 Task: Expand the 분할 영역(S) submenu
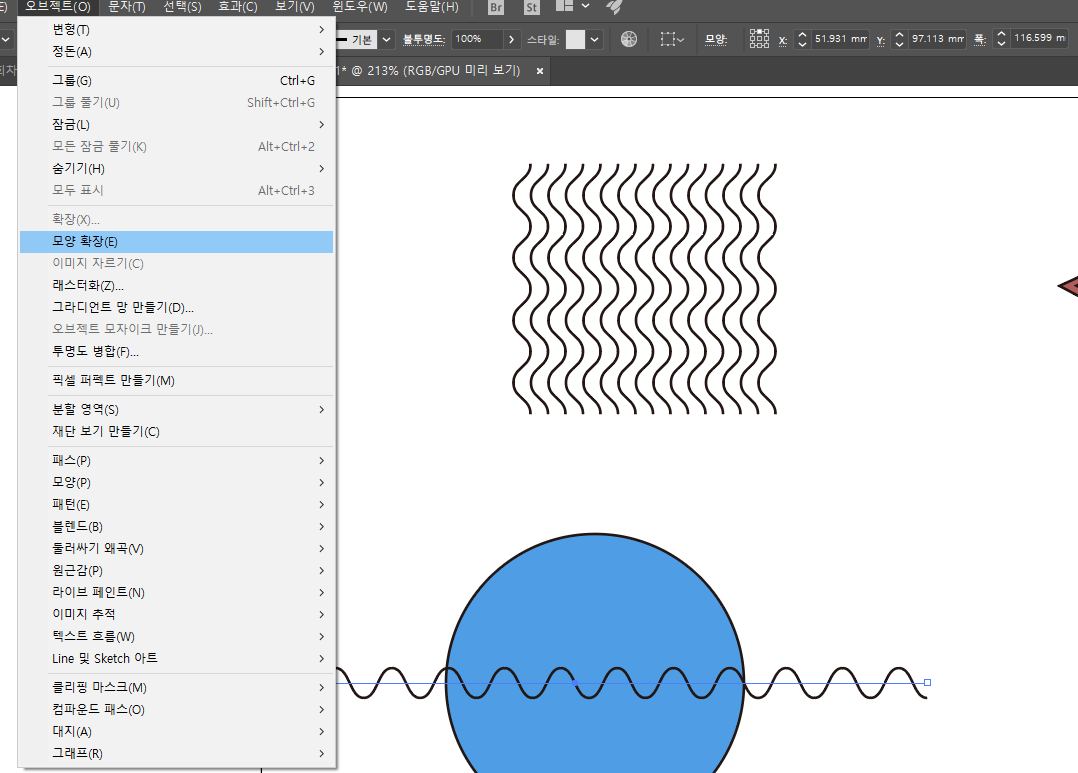pos(177,409)
